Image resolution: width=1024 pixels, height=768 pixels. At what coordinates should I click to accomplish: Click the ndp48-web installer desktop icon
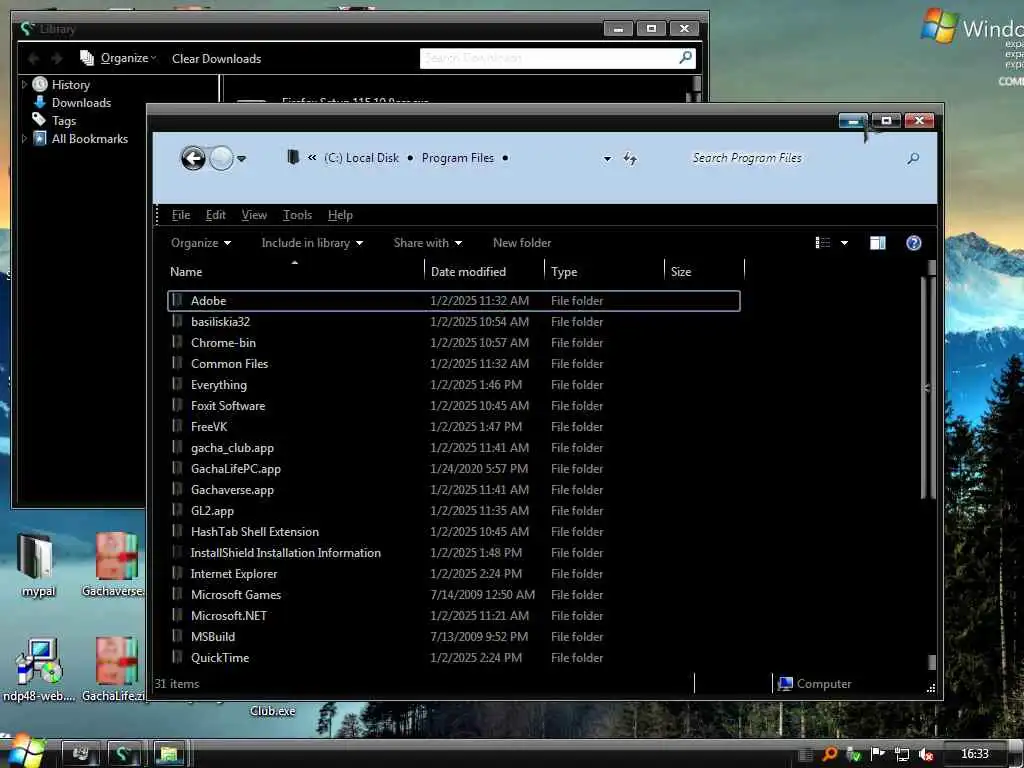[x=39, y=670]
